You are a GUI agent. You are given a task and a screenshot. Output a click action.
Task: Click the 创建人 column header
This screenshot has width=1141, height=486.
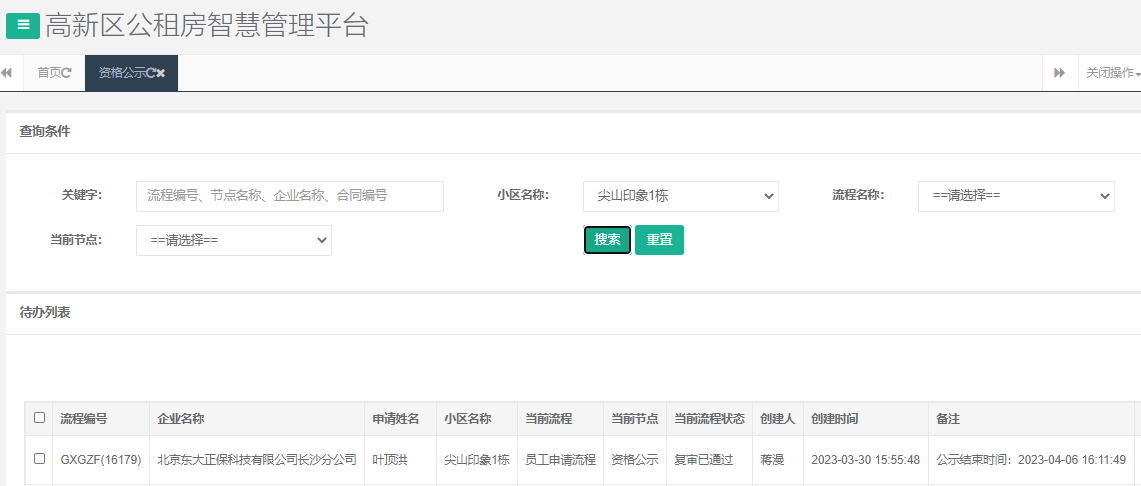pos(778,418)
